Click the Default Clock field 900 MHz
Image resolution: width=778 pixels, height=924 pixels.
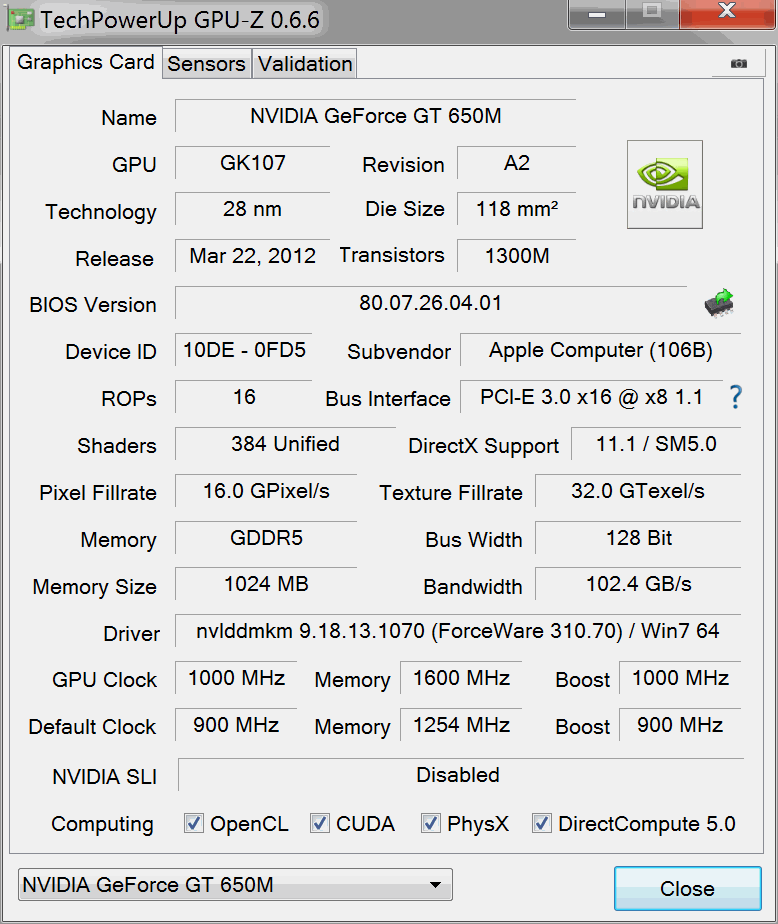coord(236,725)
